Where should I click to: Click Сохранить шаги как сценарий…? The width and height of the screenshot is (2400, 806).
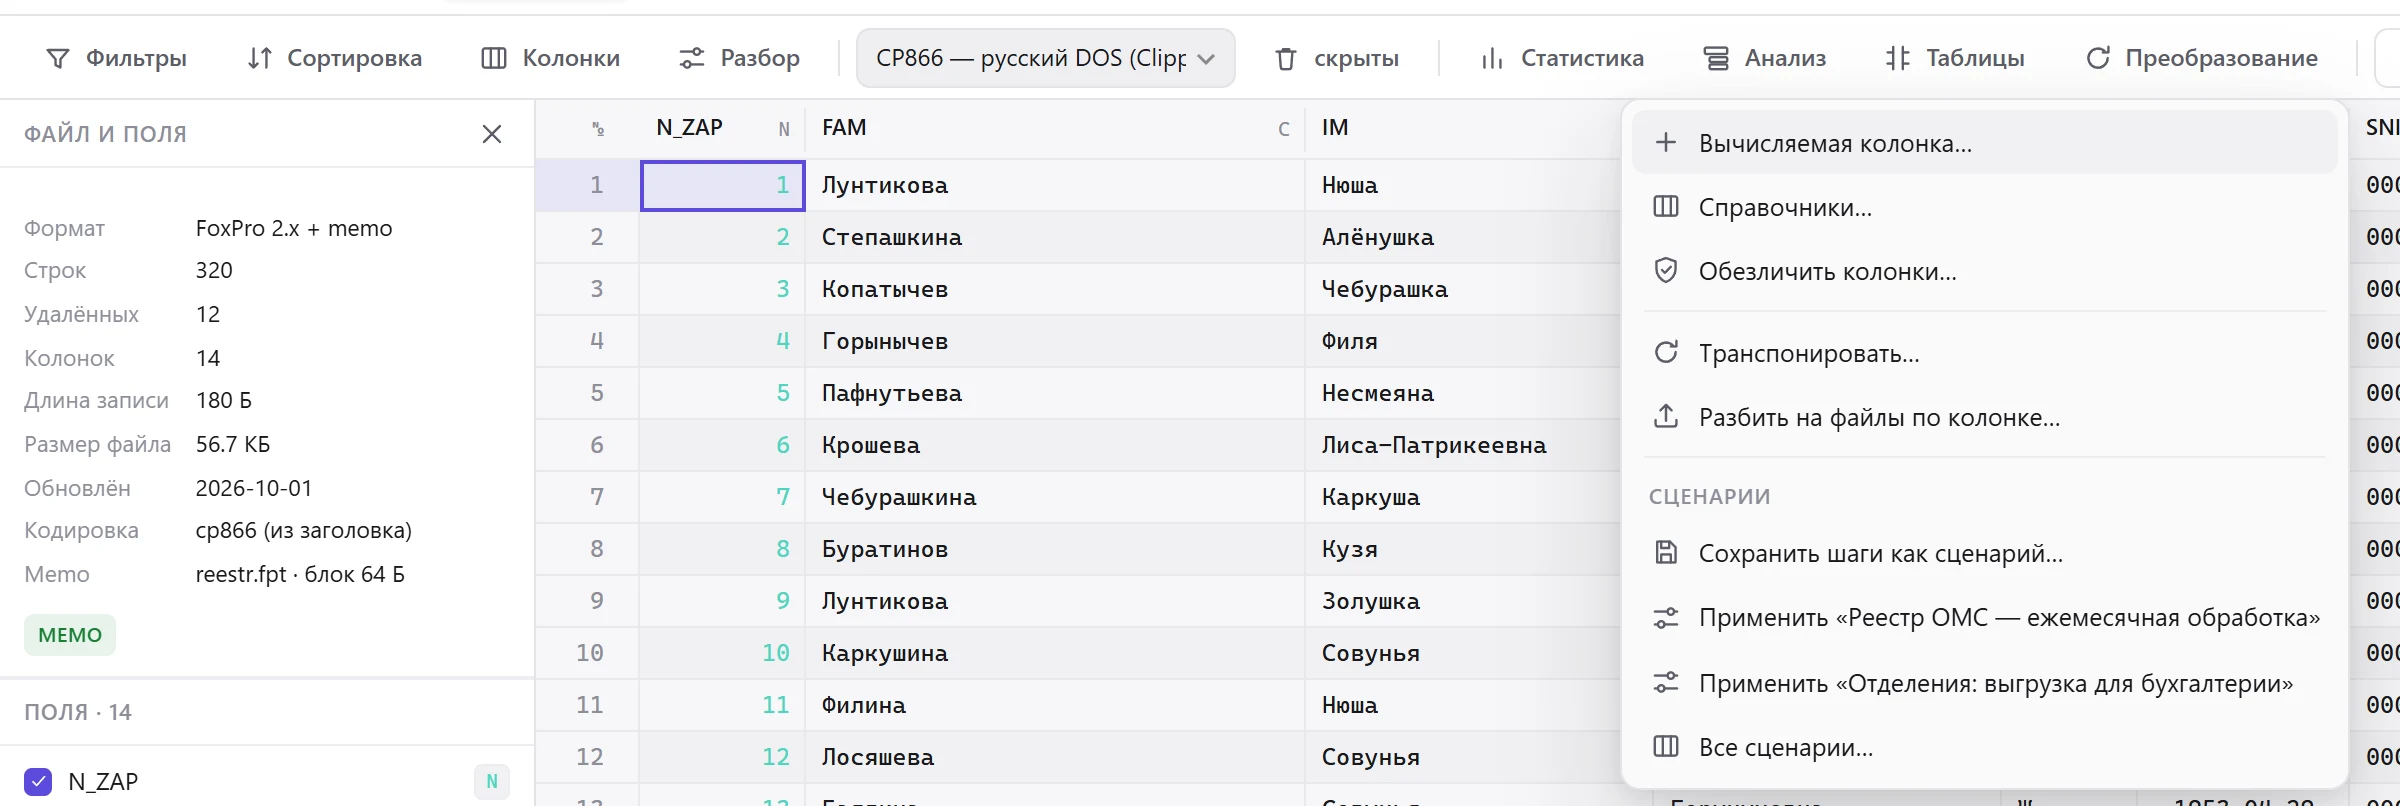1984,553
